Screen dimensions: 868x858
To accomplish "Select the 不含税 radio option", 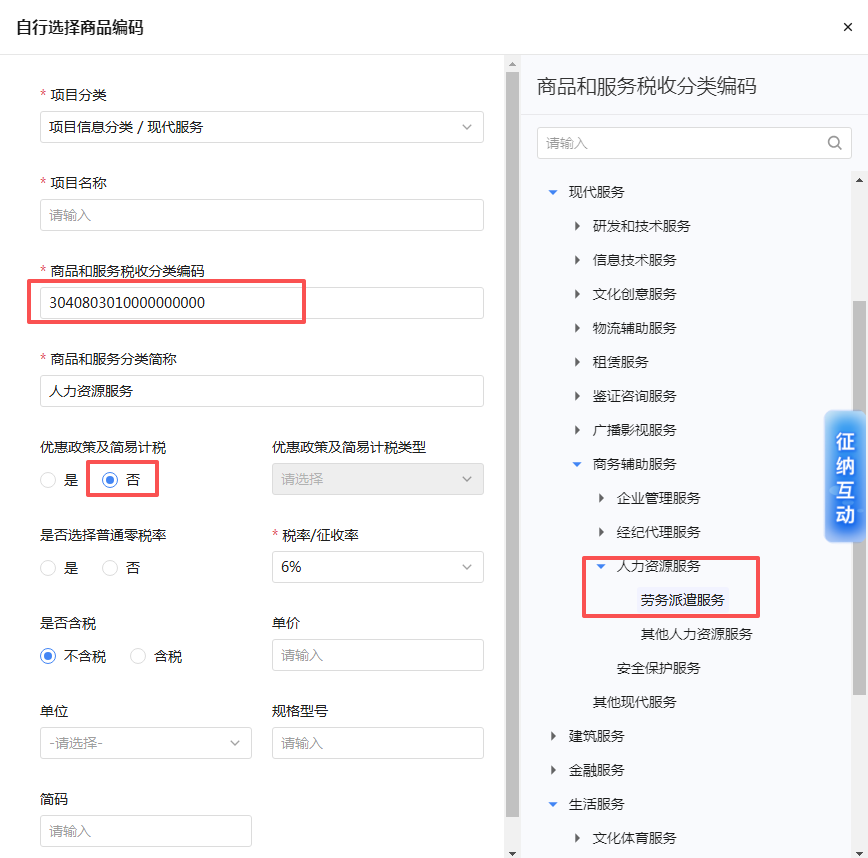I will click(x=48, y=657).
